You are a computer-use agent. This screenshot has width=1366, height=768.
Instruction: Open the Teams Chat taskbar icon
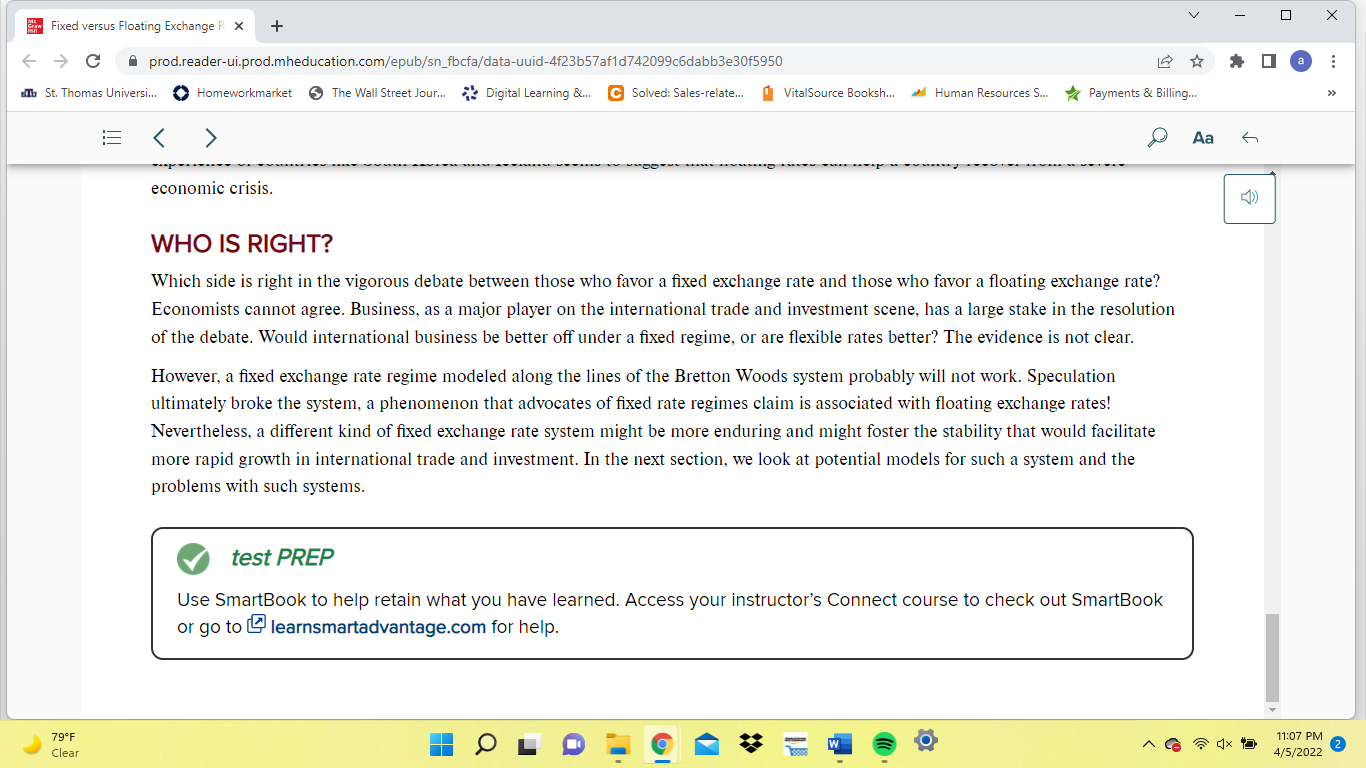573,744
